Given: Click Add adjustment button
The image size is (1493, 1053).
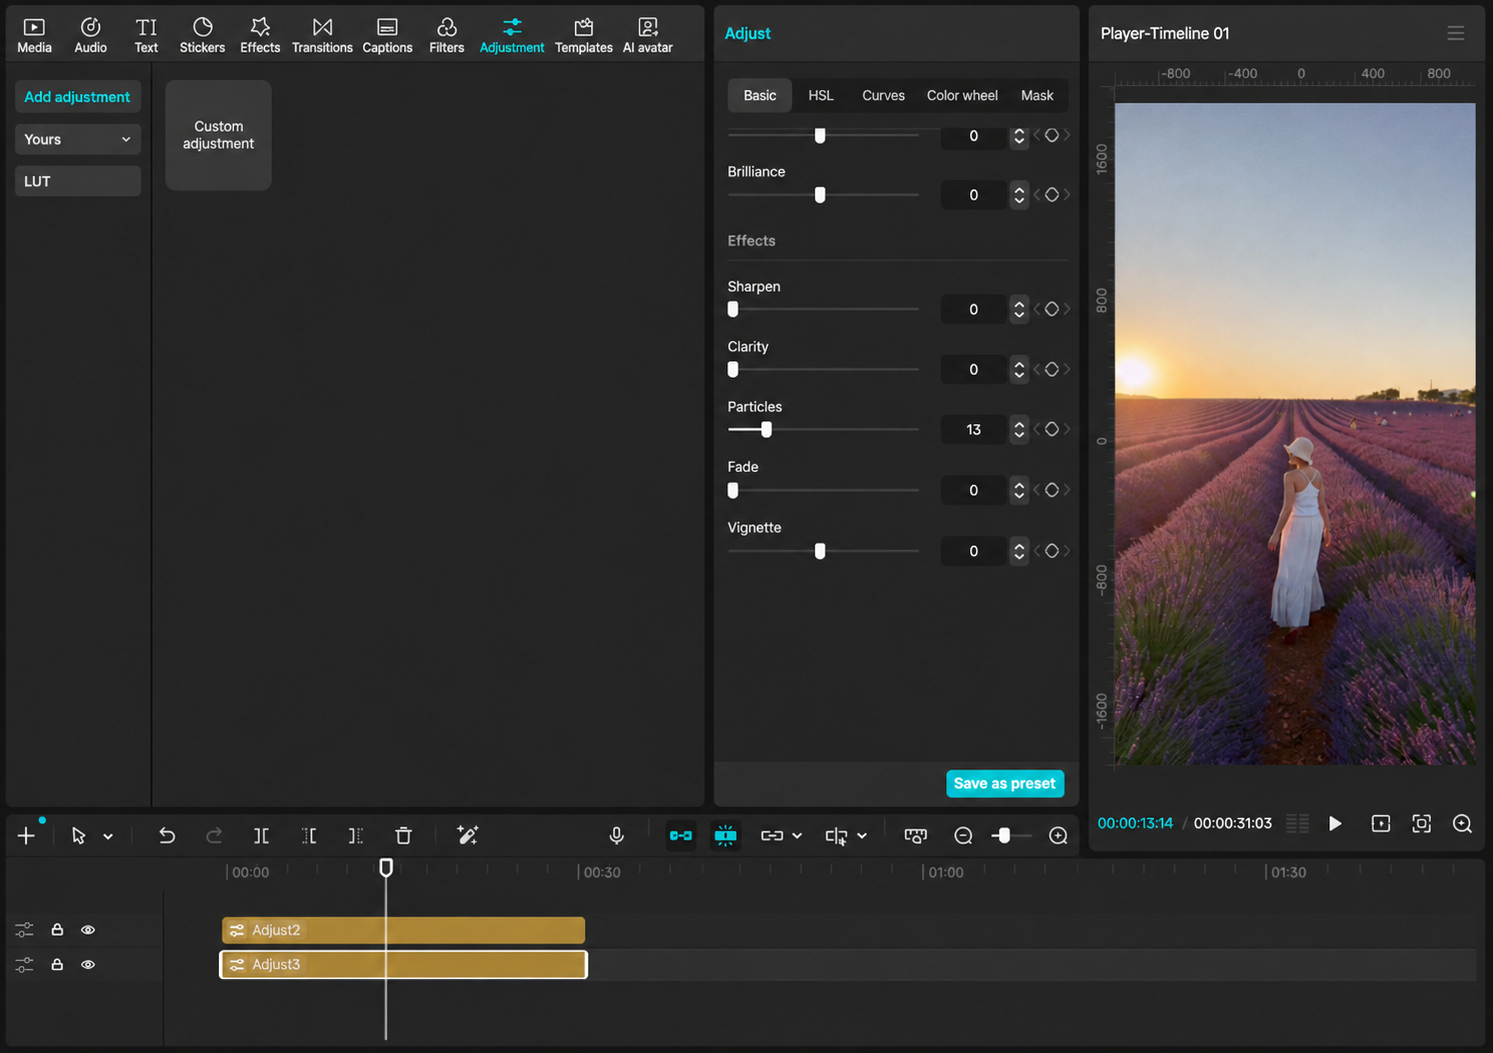Looking at the screenshot, I should click(x=77, y=97).
